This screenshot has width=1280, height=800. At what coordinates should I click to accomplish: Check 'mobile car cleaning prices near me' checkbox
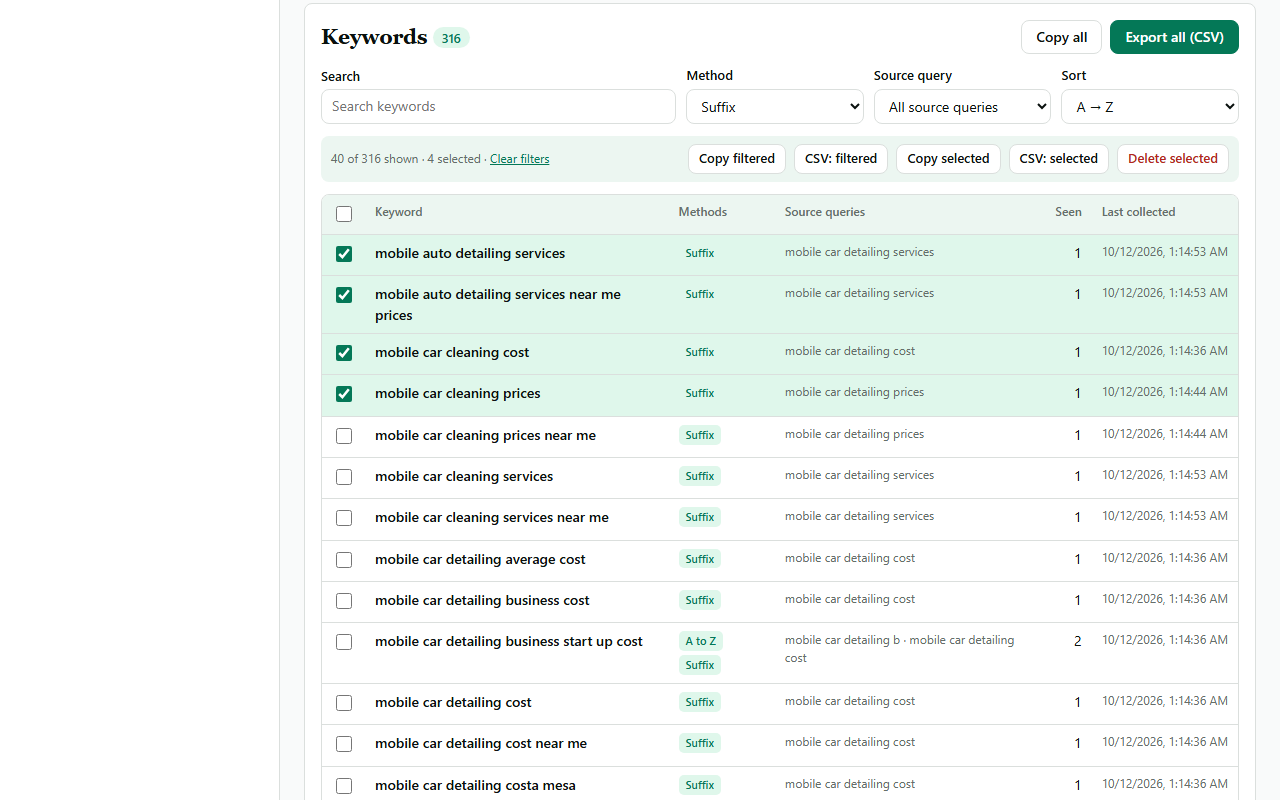(344, 436)
